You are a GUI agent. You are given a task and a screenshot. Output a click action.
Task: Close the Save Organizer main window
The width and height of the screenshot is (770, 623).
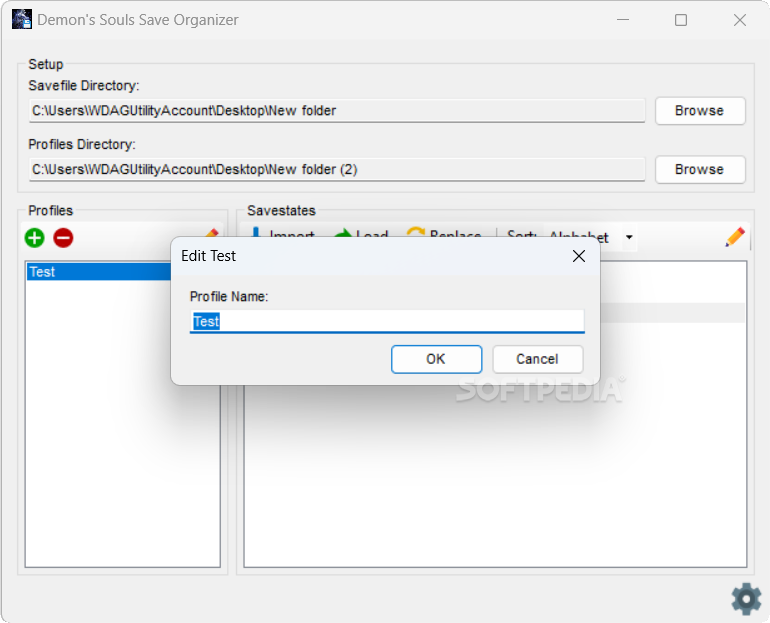740,20
